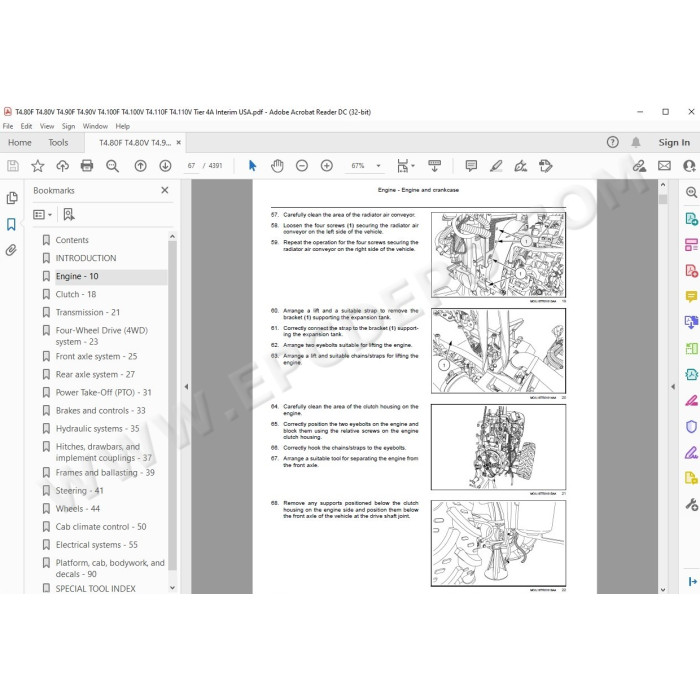Open the View menu

click(47, 126)
